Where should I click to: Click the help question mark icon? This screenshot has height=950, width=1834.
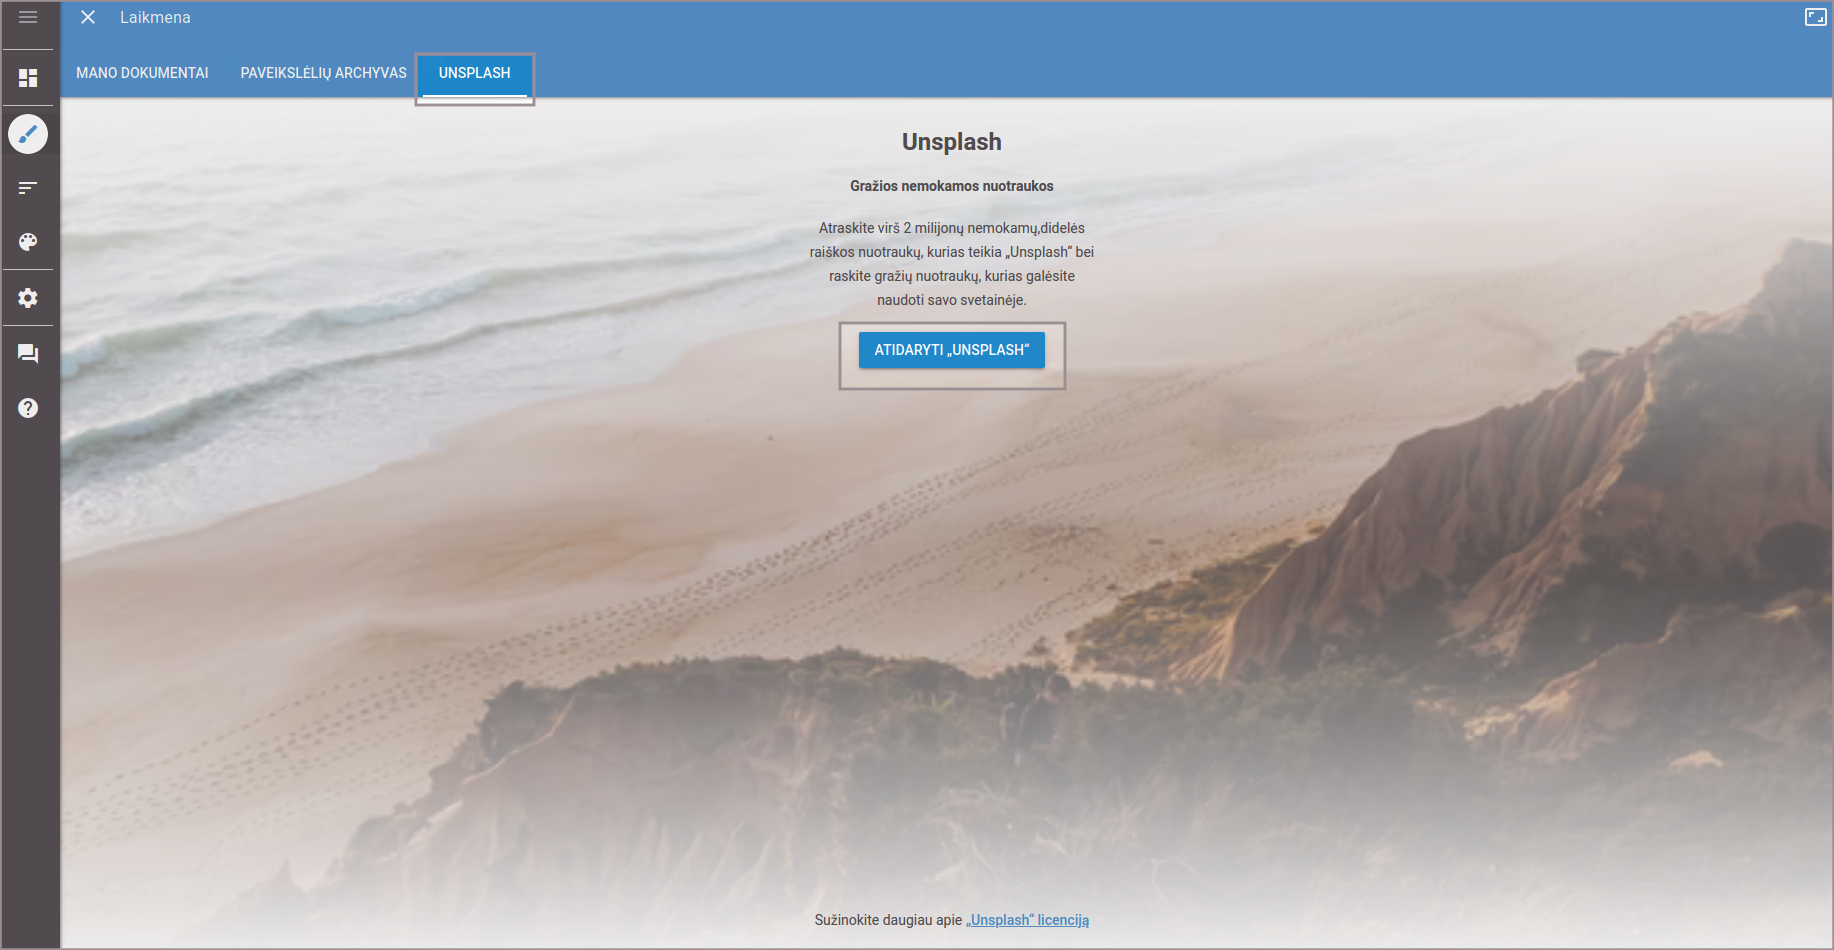28,408
